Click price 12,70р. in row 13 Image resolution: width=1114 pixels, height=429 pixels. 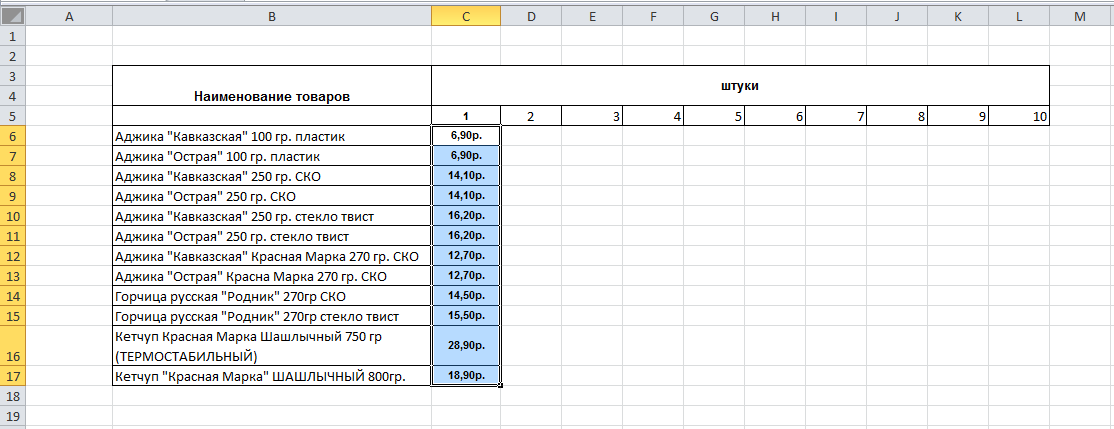tap(466, 276)
